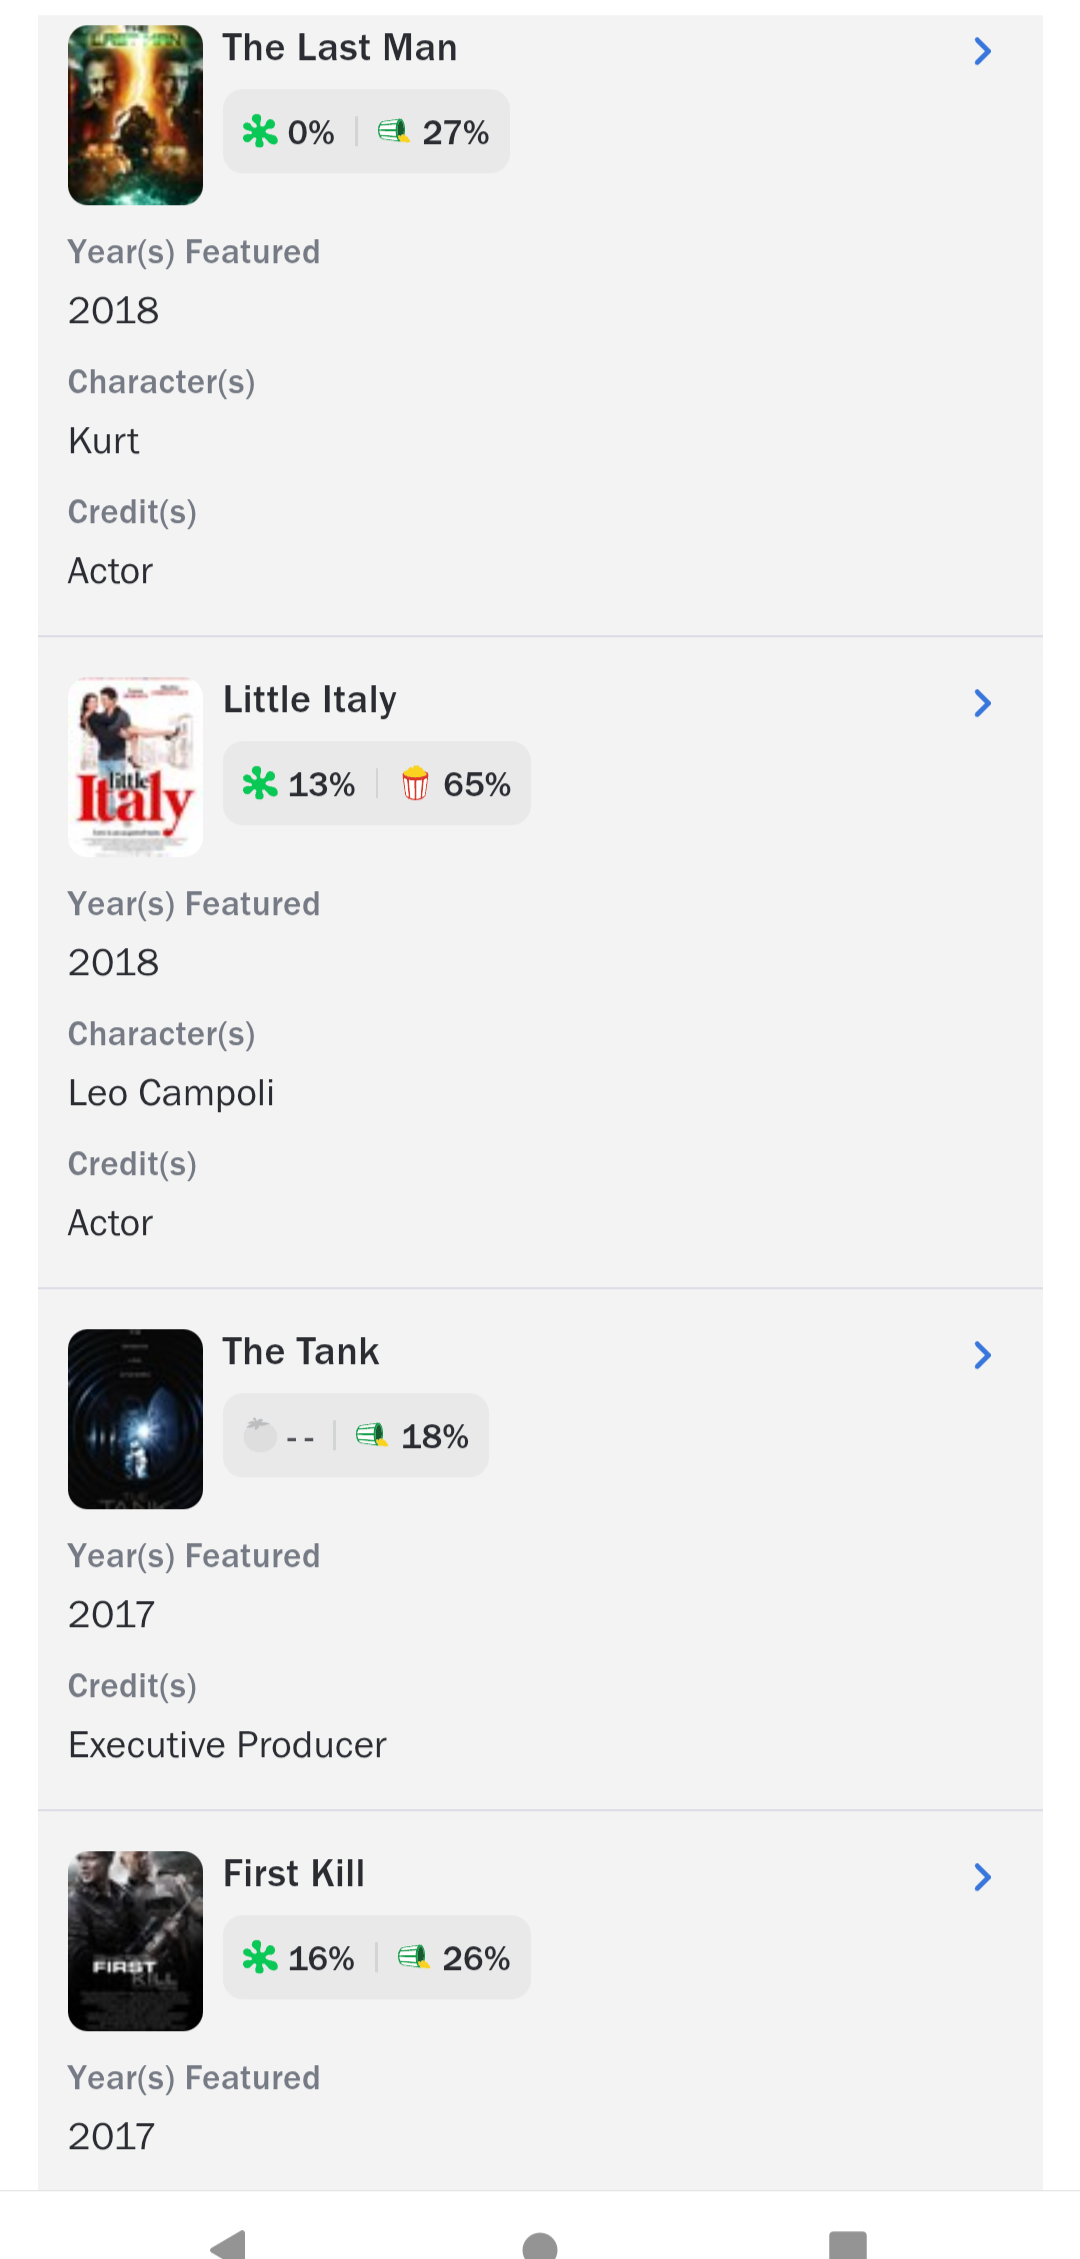
Task: Tap the upright popcorn icon for Little Italy
Action: pyautogui.click(x=415, y=783)
